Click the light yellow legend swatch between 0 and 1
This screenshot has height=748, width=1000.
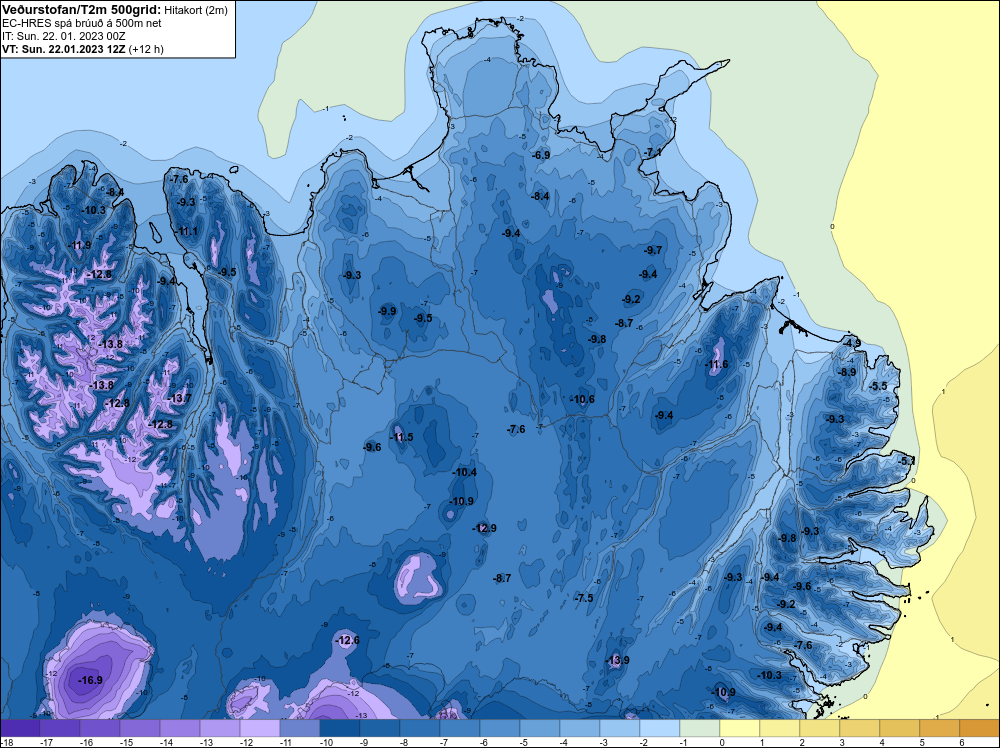[x=740, y=728]
